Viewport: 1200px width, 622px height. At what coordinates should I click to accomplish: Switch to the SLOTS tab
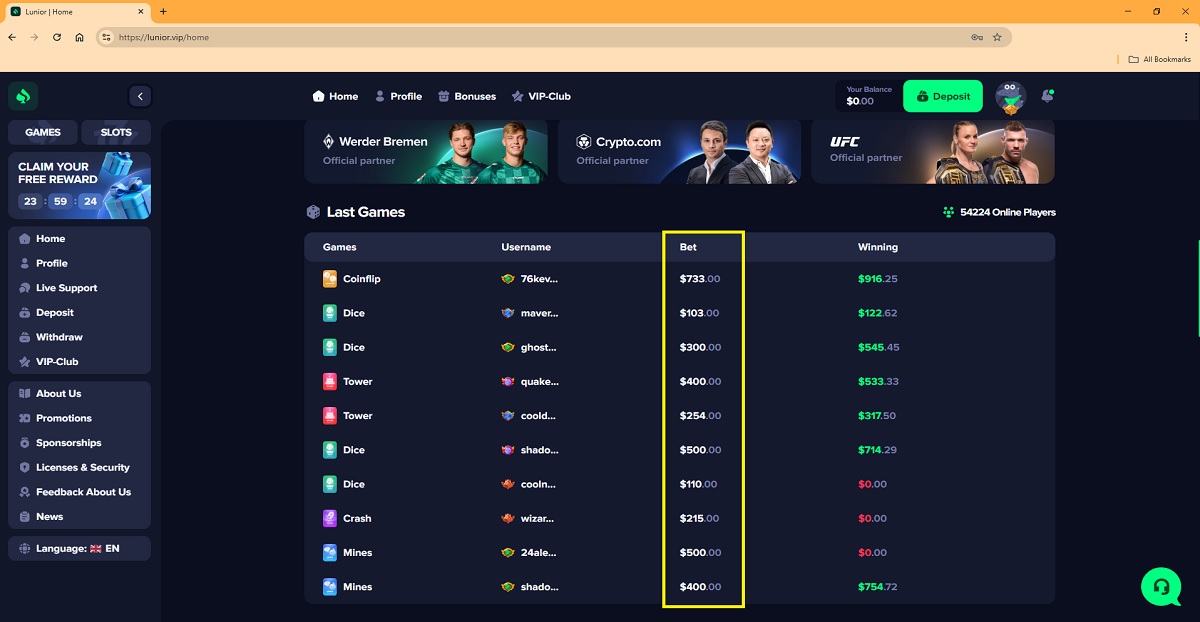tap(116, 132)
